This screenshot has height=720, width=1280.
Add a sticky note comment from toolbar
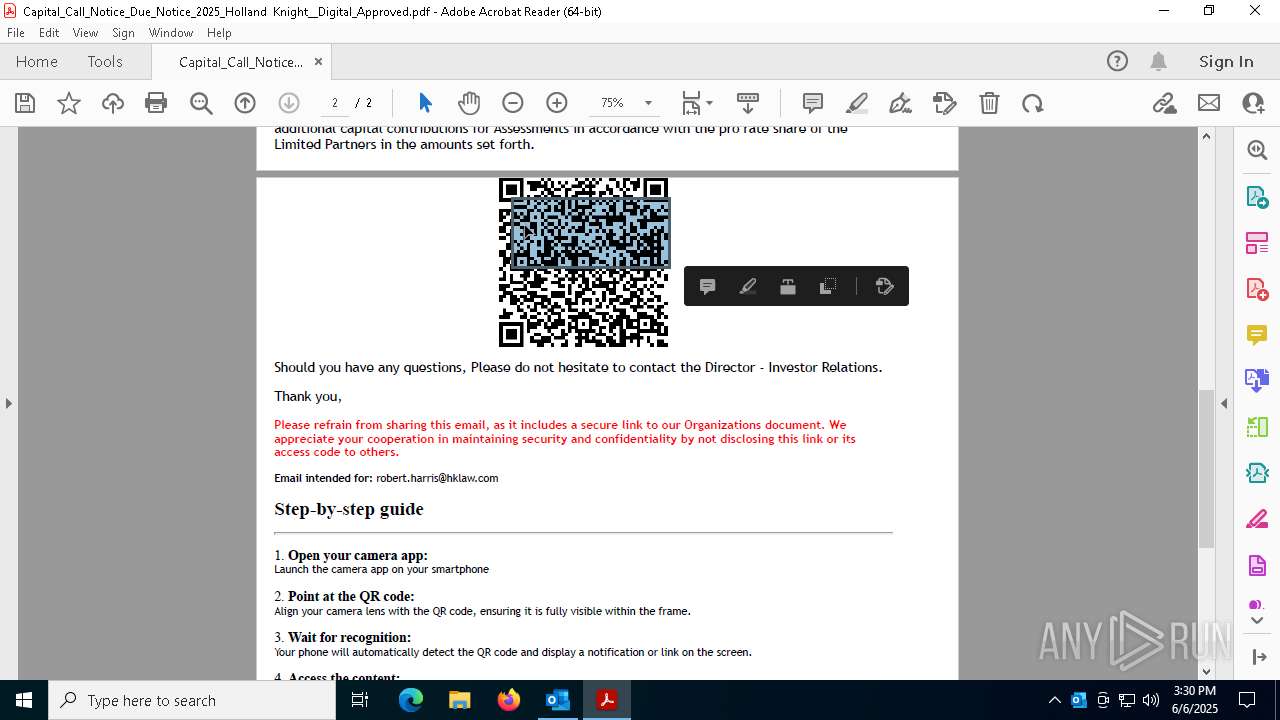coord(813,103)
